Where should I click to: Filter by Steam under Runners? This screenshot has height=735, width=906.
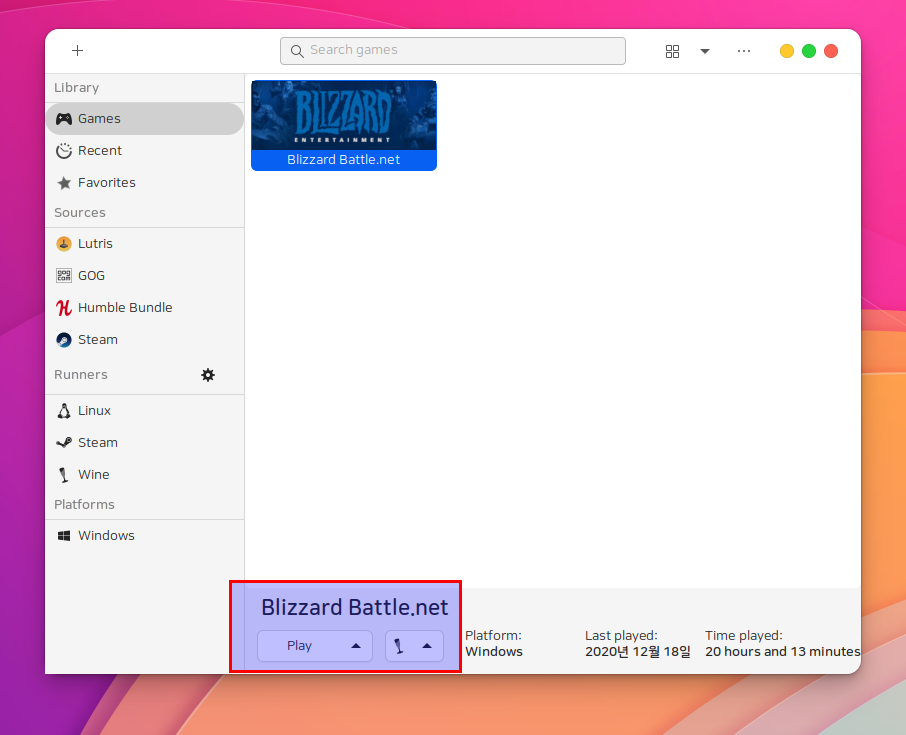[97, 443]
